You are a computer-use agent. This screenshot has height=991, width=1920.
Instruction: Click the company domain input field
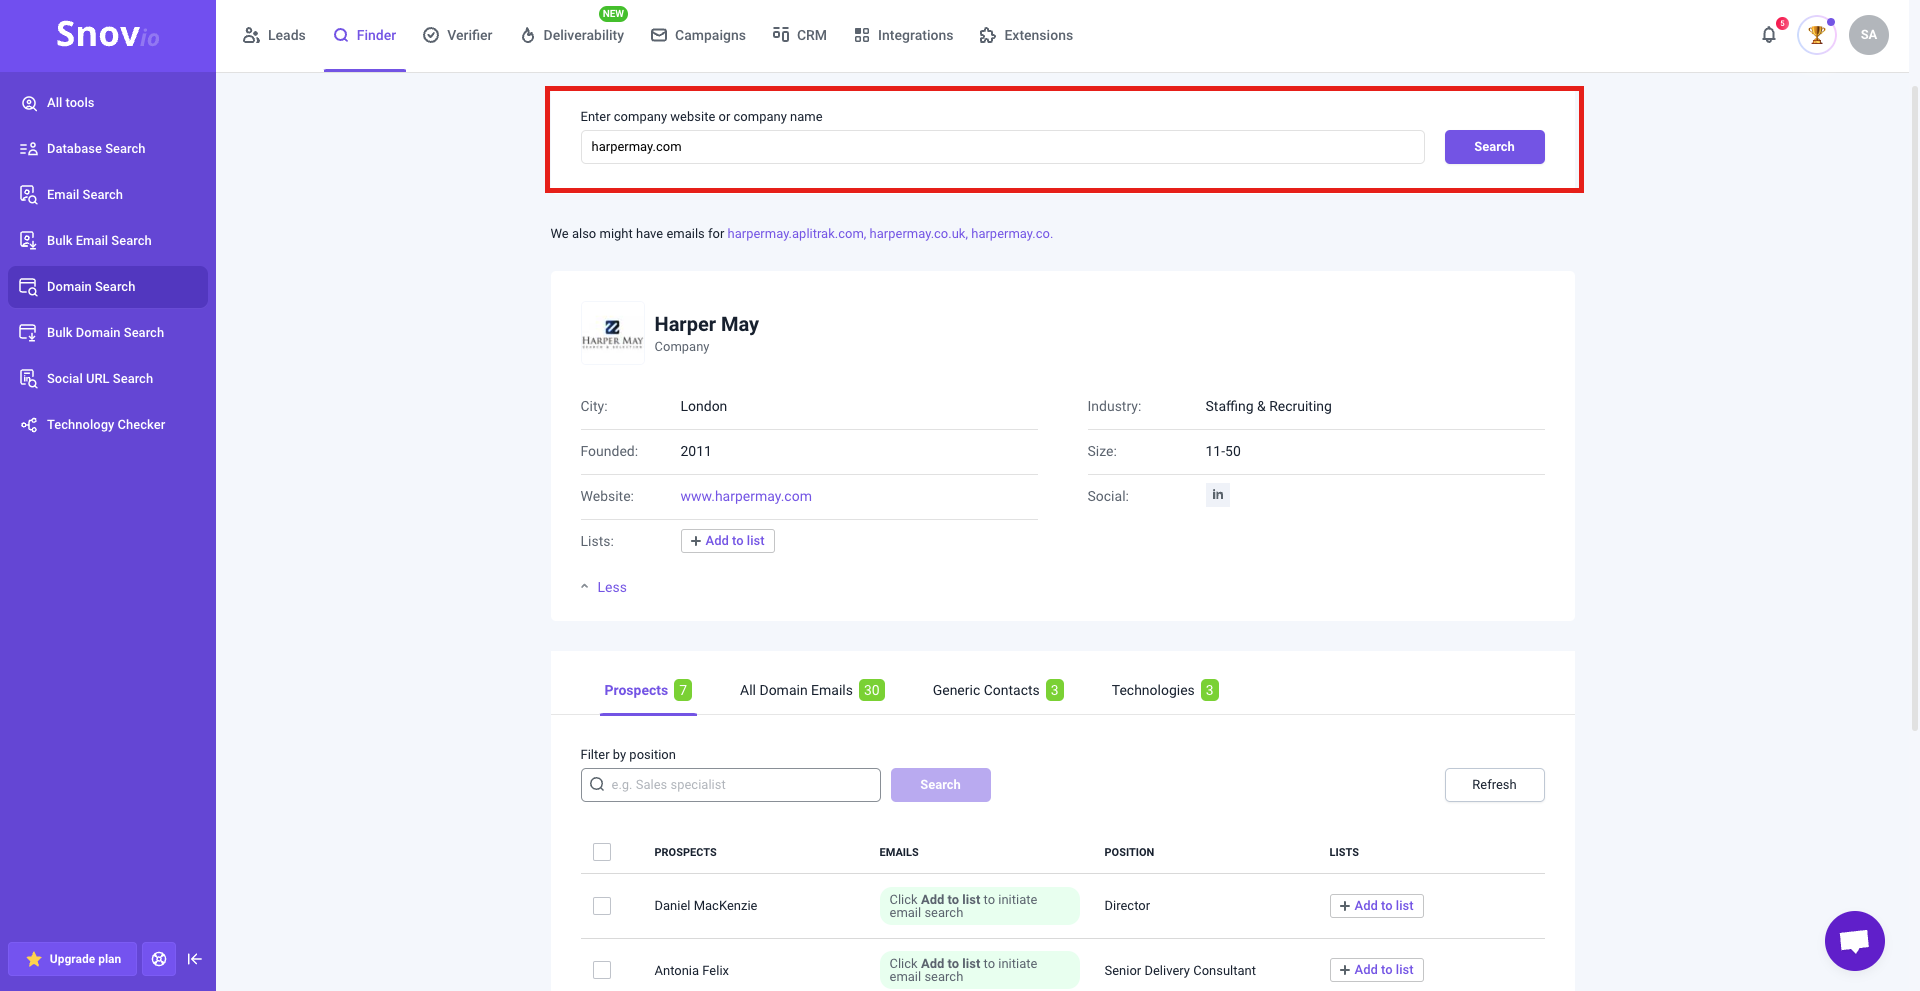click(x=1002, y=147)
